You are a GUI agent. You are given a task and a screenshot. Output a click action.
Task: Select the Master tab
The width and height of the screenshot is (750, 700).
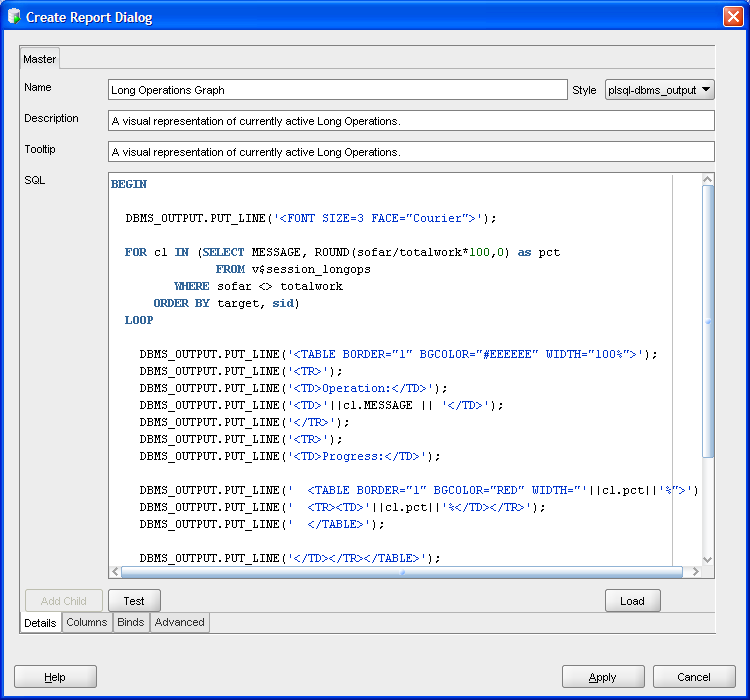coord(40,59)
